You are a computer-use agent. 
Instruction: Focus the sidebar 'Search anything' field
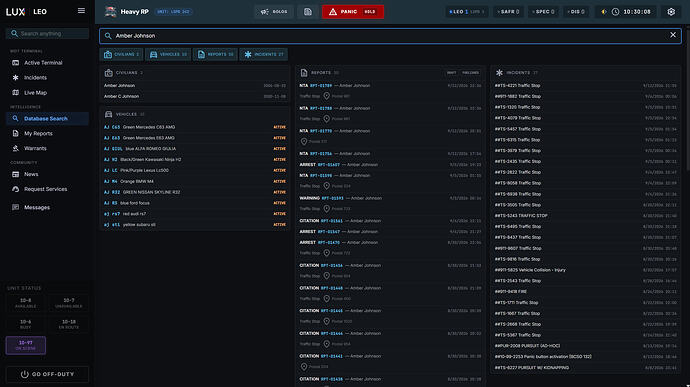tap(48, 33)
